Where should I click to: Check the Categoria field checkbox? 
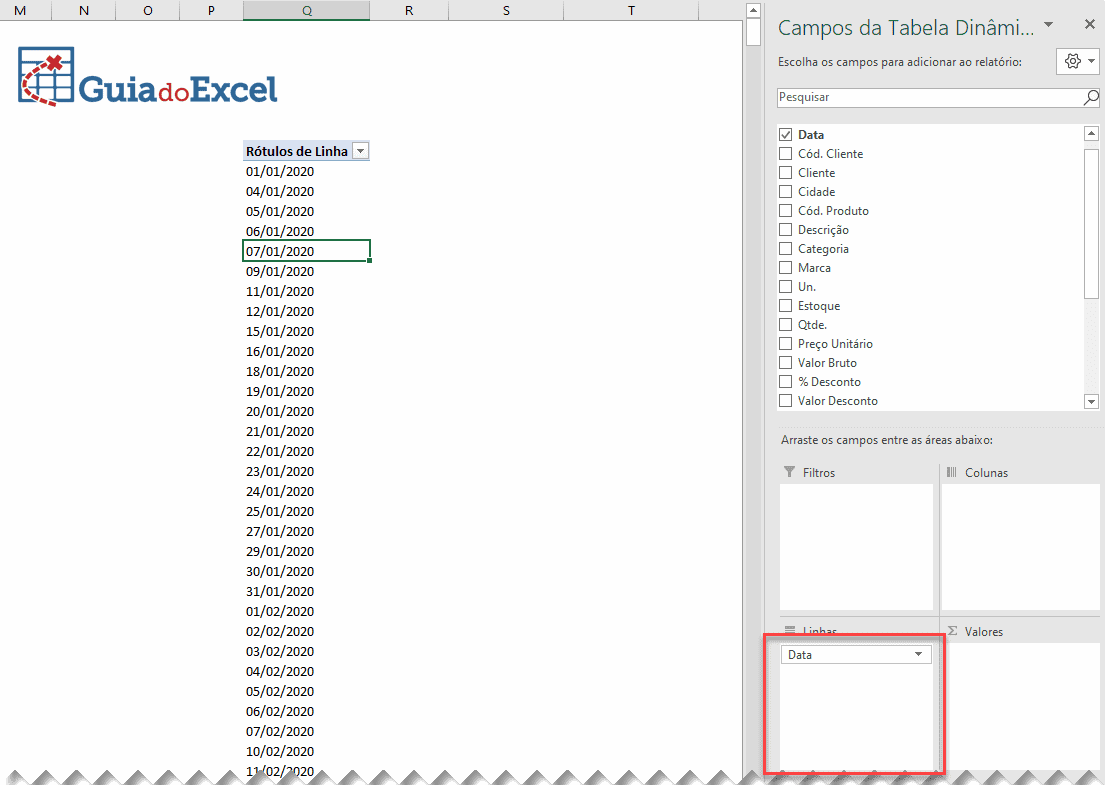point(785,249)
